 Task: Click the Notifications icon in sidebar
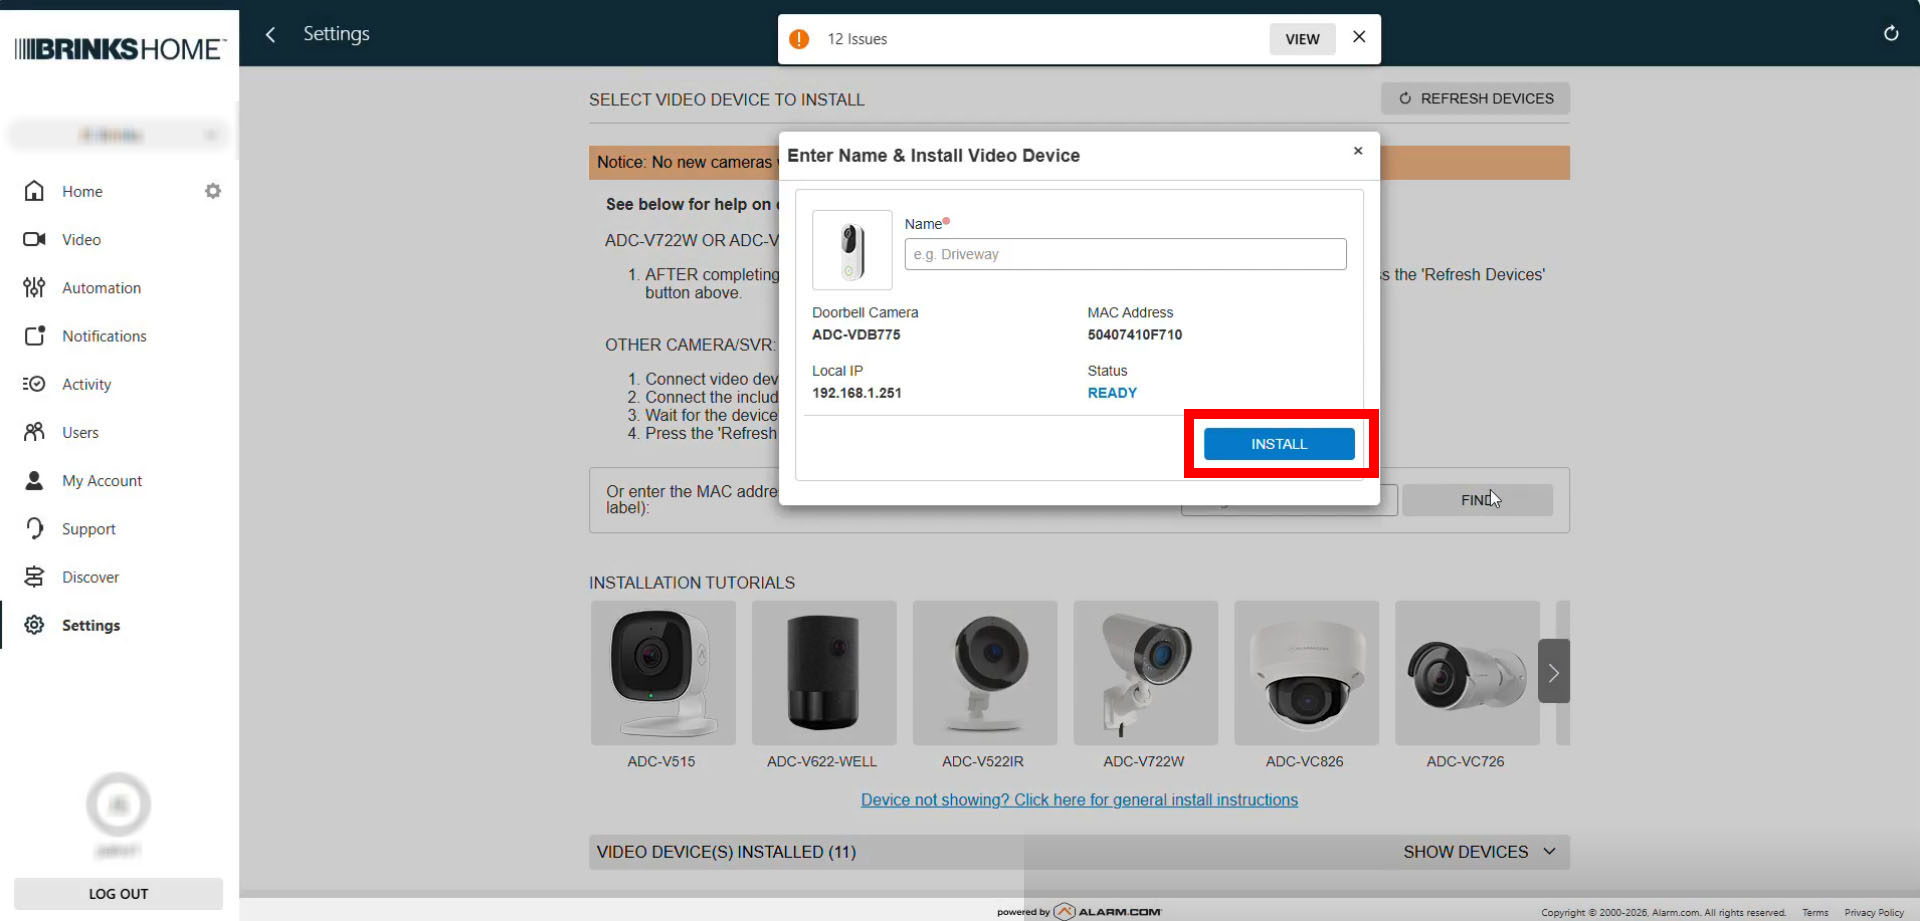(x=34, y=336)
